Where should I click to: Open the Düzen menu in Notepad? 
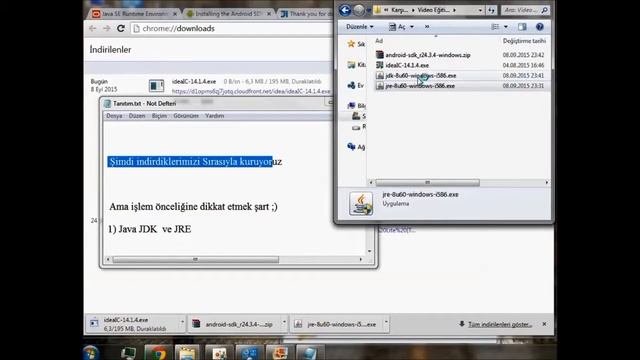137,116
